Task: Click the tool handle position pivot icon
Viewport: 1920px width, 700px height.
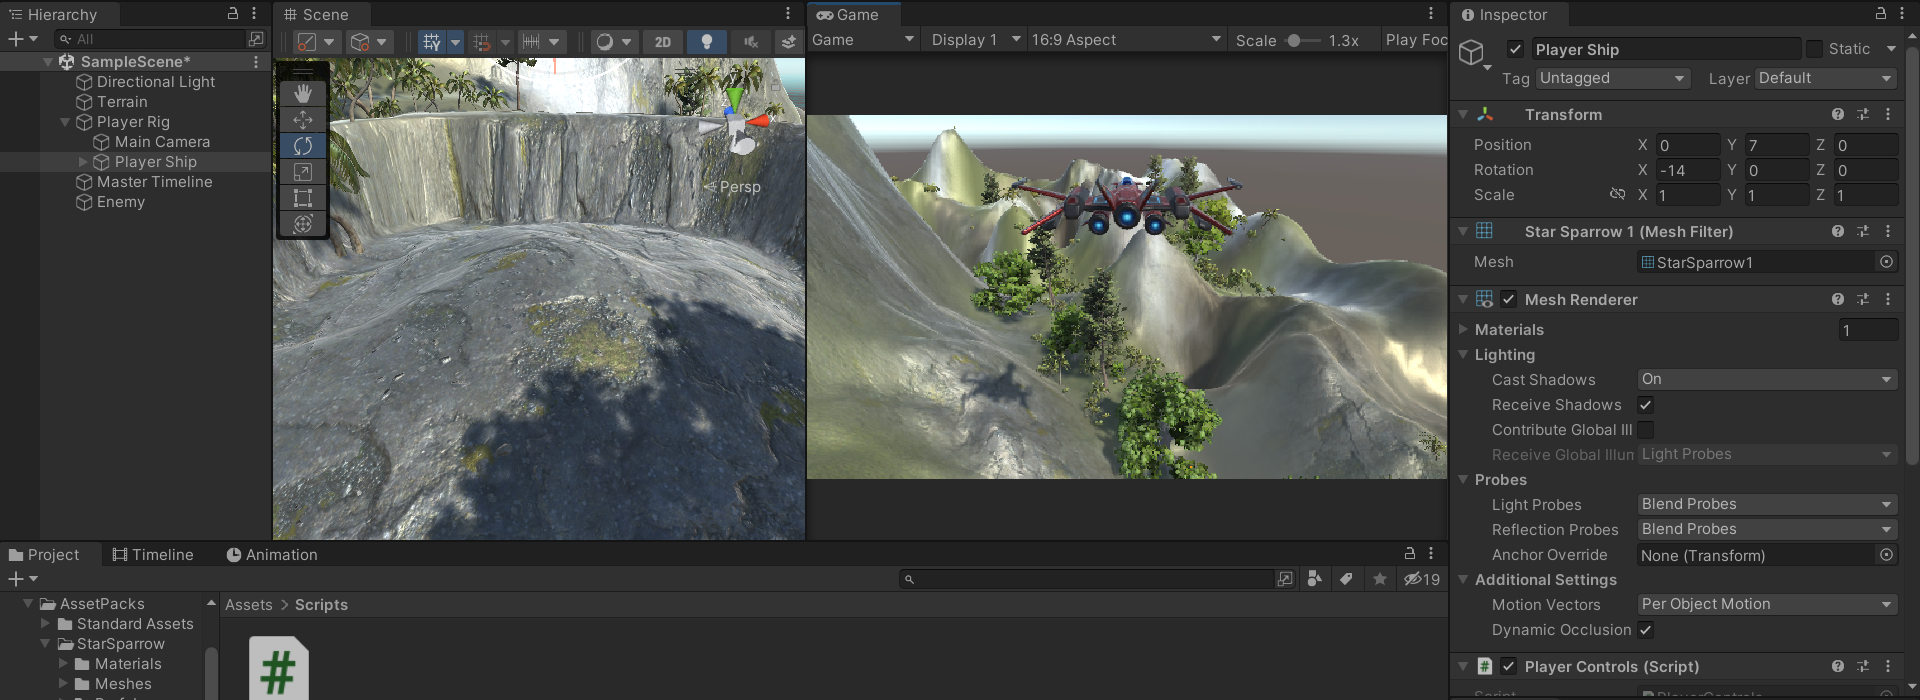Action: (308, 42)
